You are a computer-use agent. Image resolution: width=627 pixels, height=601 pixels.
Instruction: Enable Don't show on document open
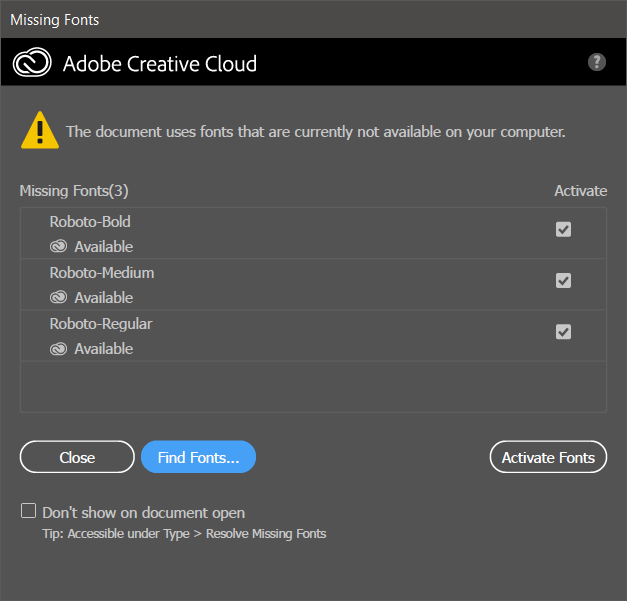point(28,511)
